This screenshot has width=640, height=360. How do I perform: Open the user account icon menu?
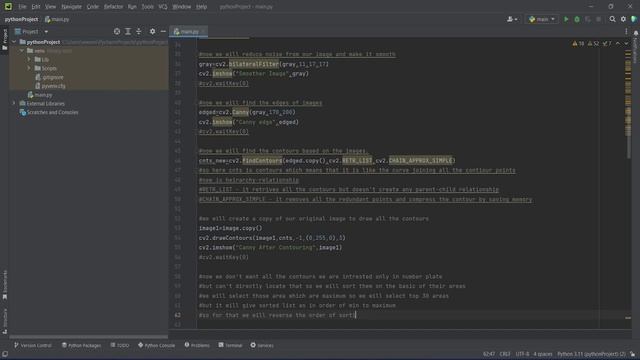[512, 19]
